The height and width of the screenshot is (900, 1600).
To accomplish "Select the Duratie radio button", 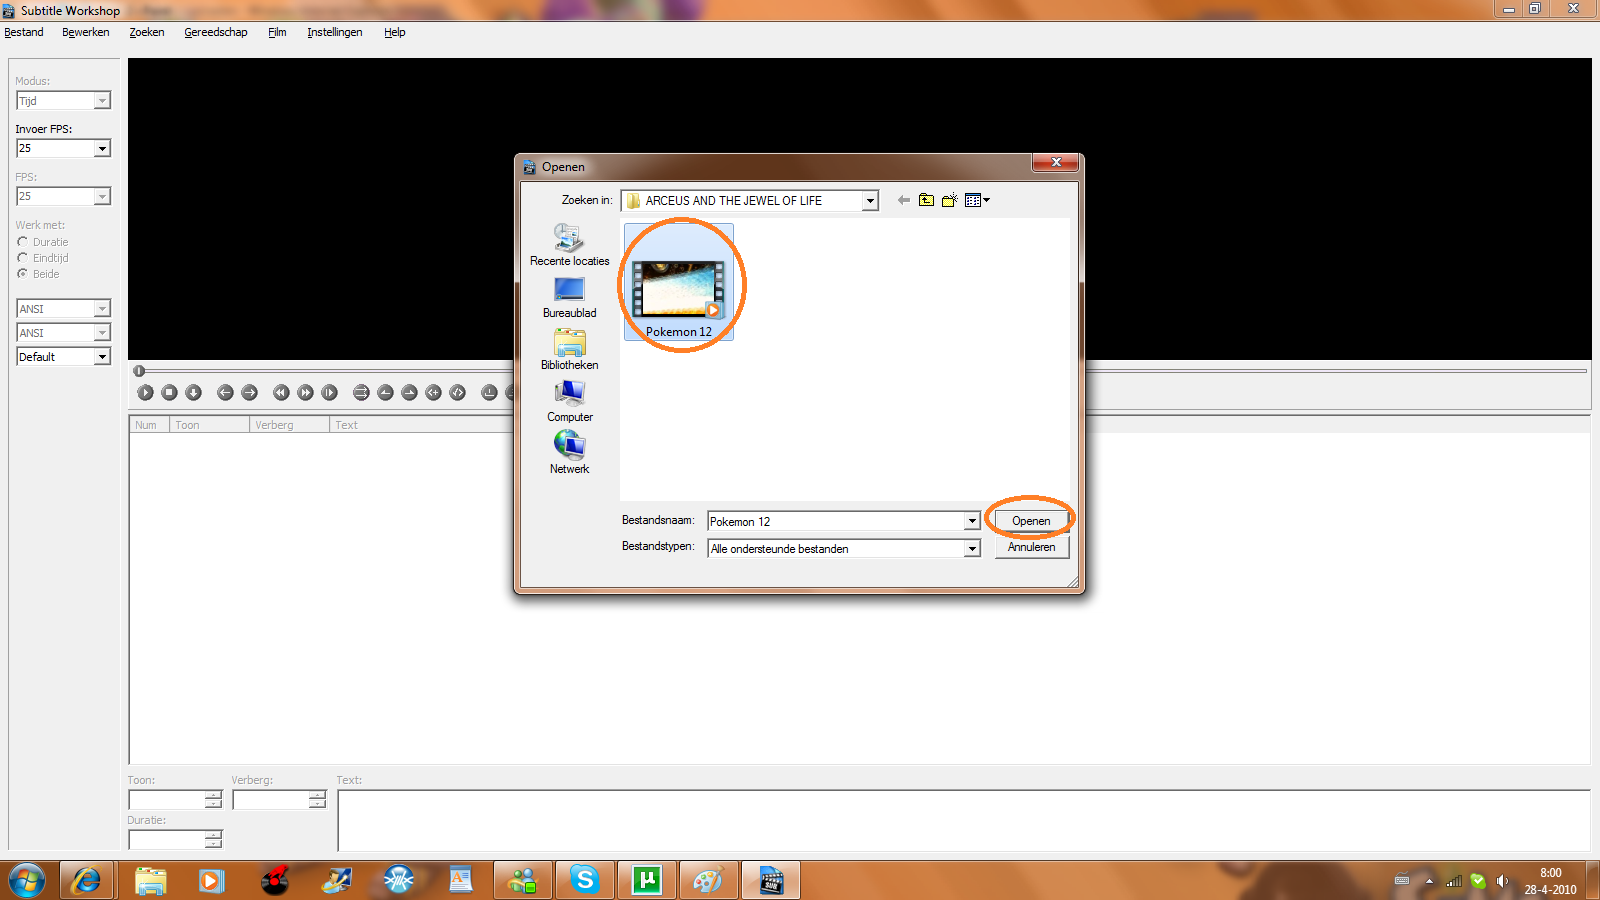I will (22, 242).
